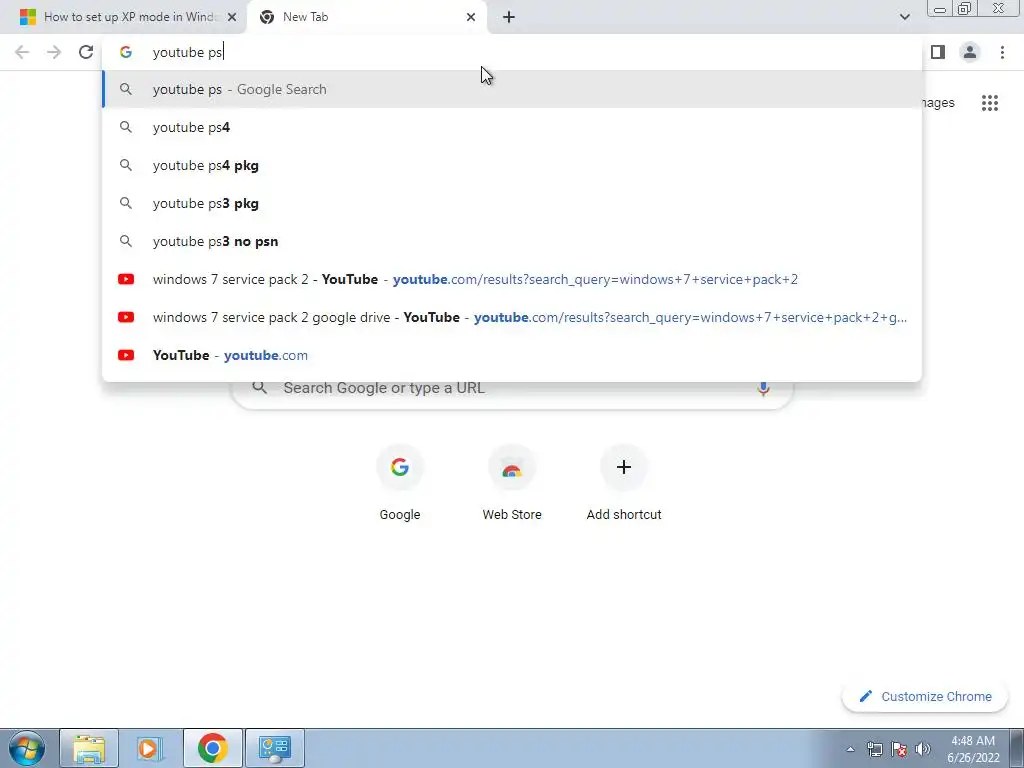1024x768 pixels.
Task: Click the browser Forward arrow
Action: [x=54, y=52]
